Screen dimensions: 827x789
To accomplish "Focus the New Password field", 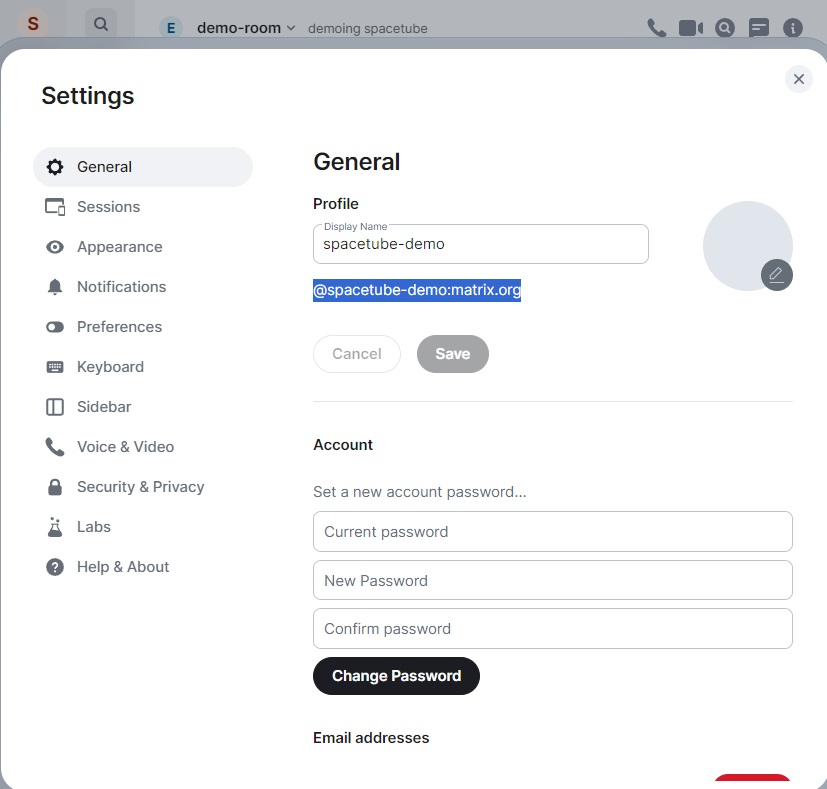I will [553, 580].
